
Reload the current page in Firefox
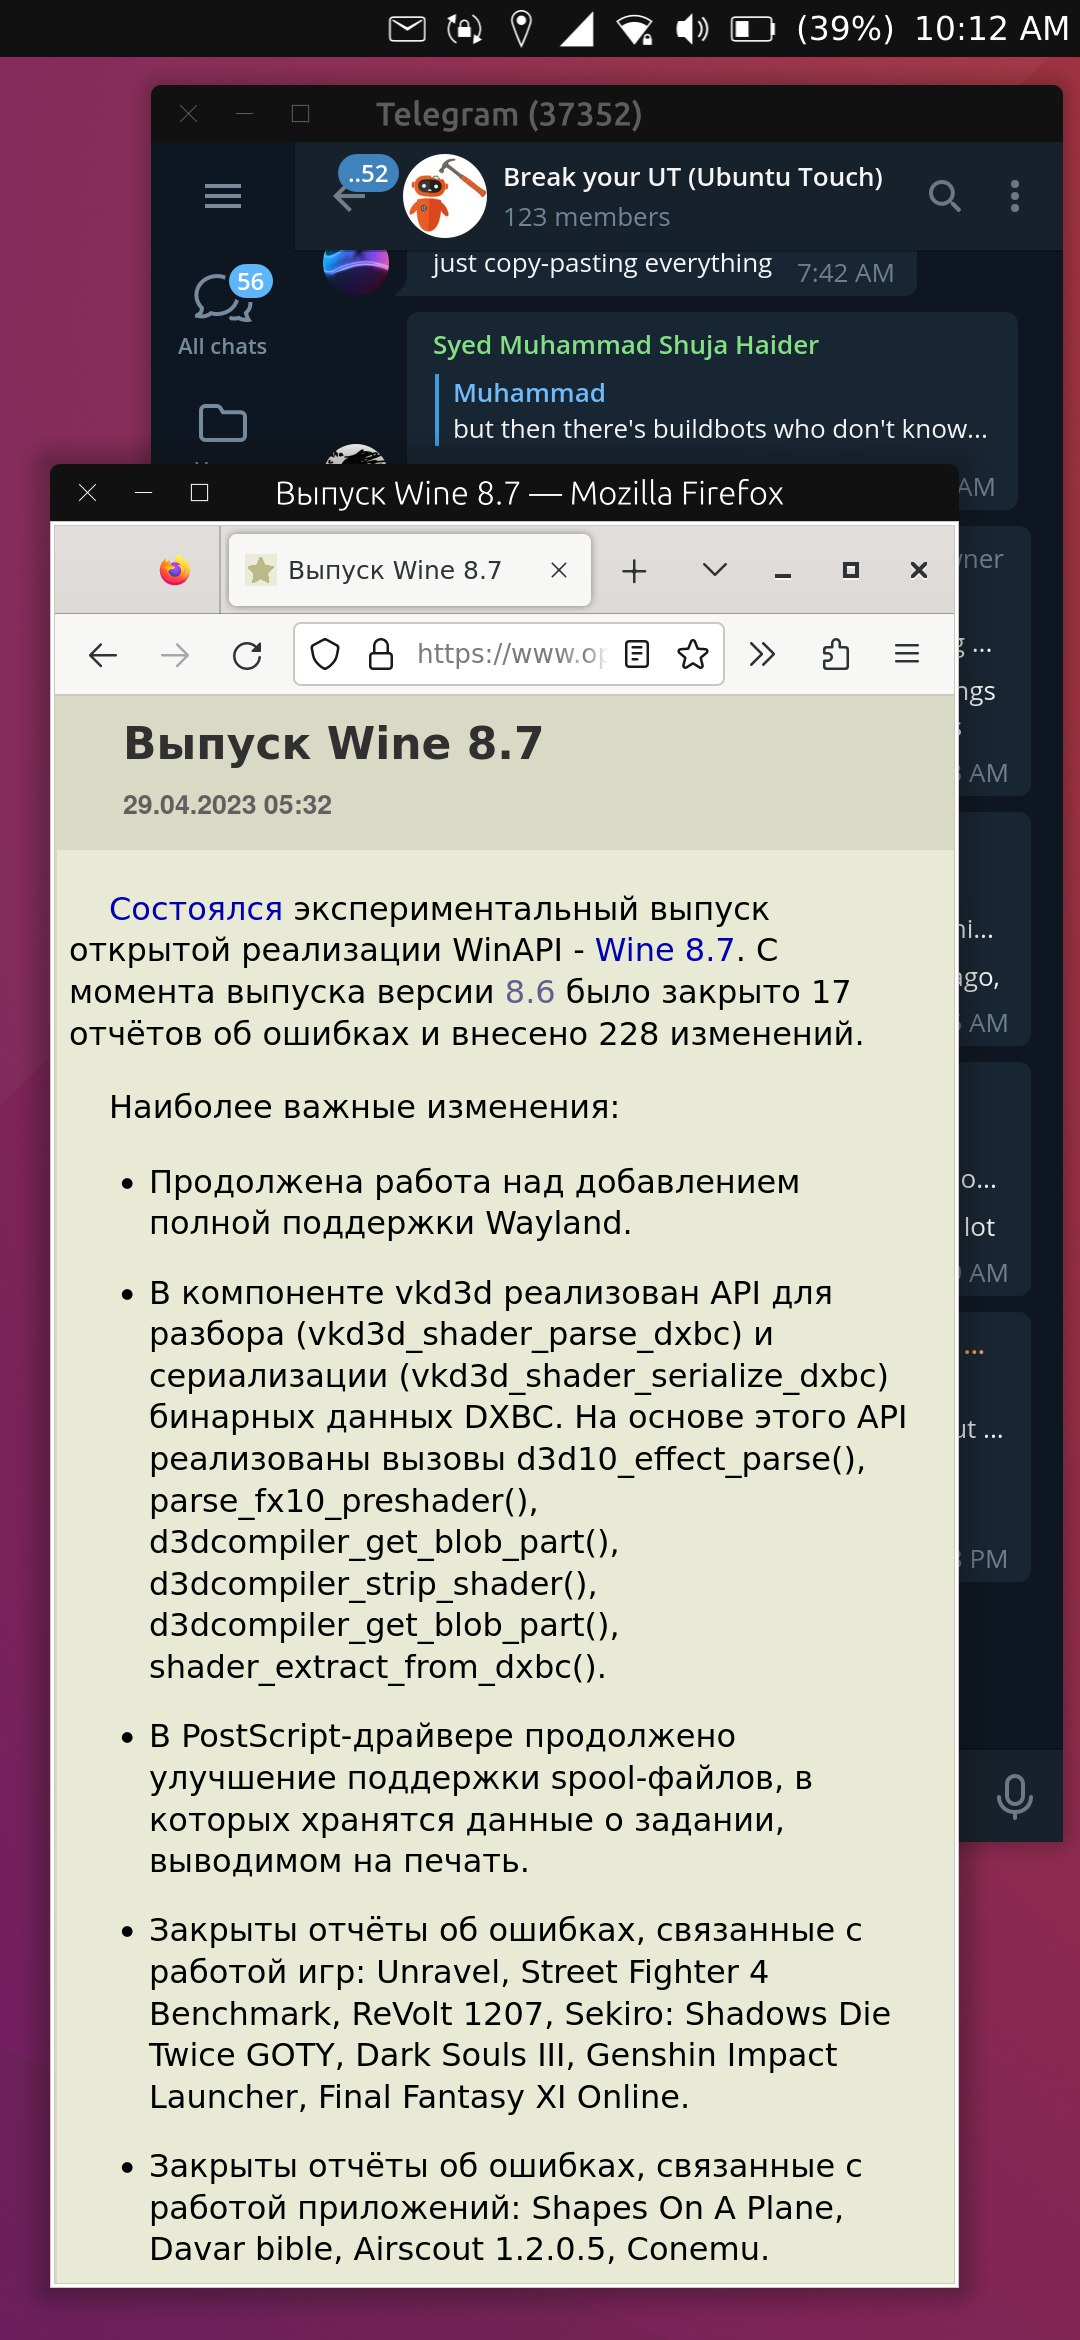pos(247,655)
